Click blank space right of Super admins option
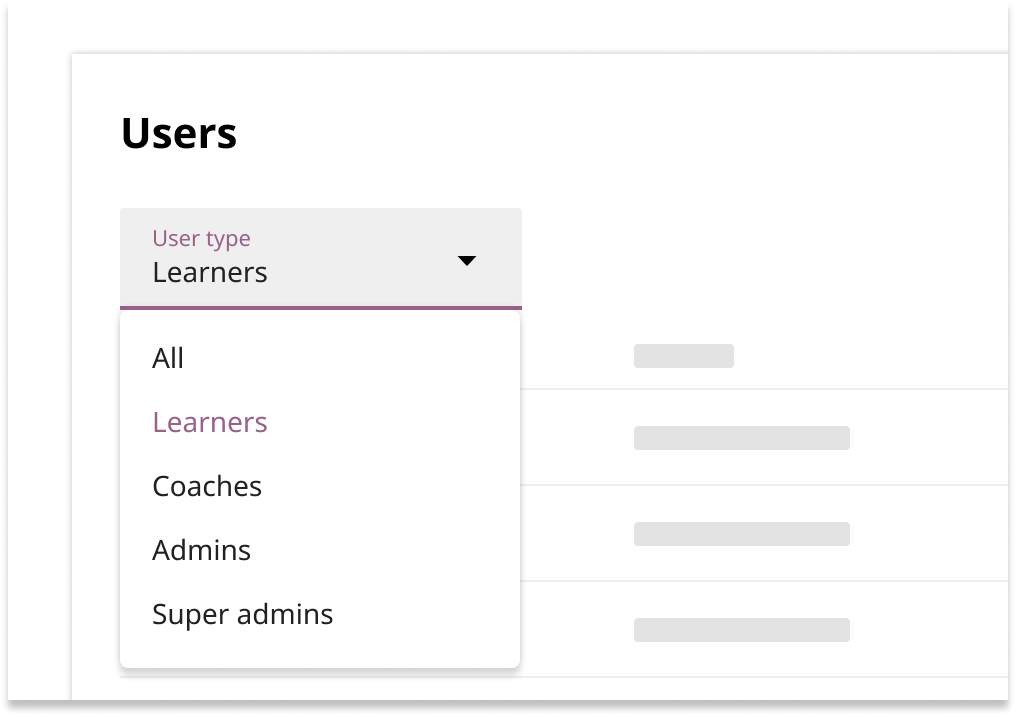The width and height of the screenshot is (1016, 716). (430, 614)
